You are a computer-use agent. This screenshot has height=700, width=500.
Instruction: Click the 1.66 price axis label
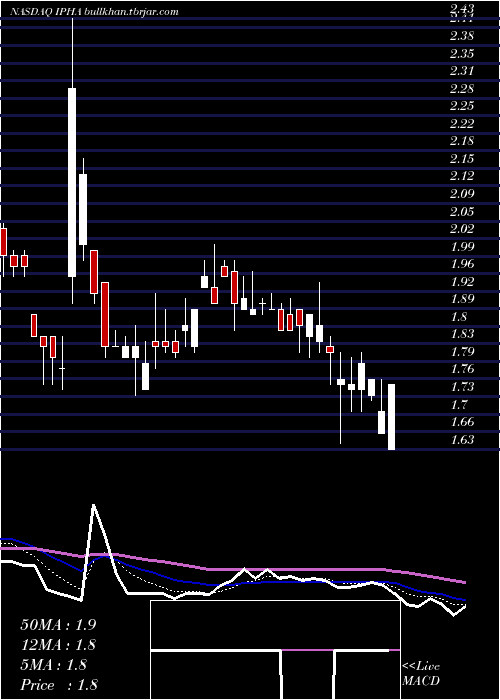point(461,422)
